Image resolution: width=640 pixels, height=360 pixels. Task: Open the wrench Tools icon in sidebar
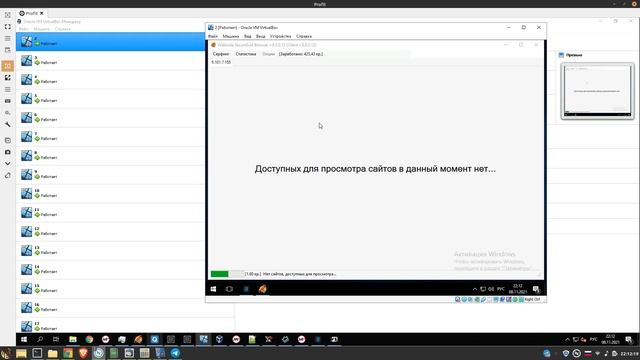coord(8,124)
